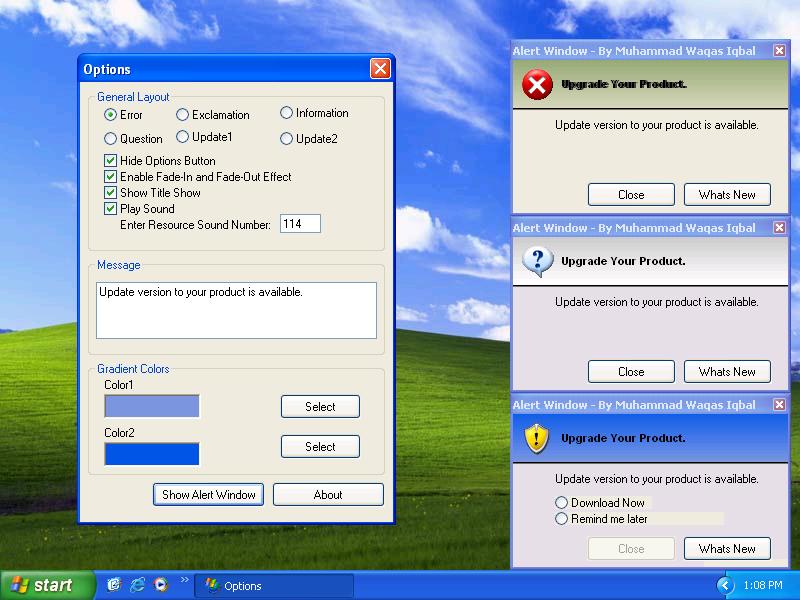The height and width of the screenshot is (600, 800).
Task: Click the blue question mark alert icon
Action: [x=537, y=262]
